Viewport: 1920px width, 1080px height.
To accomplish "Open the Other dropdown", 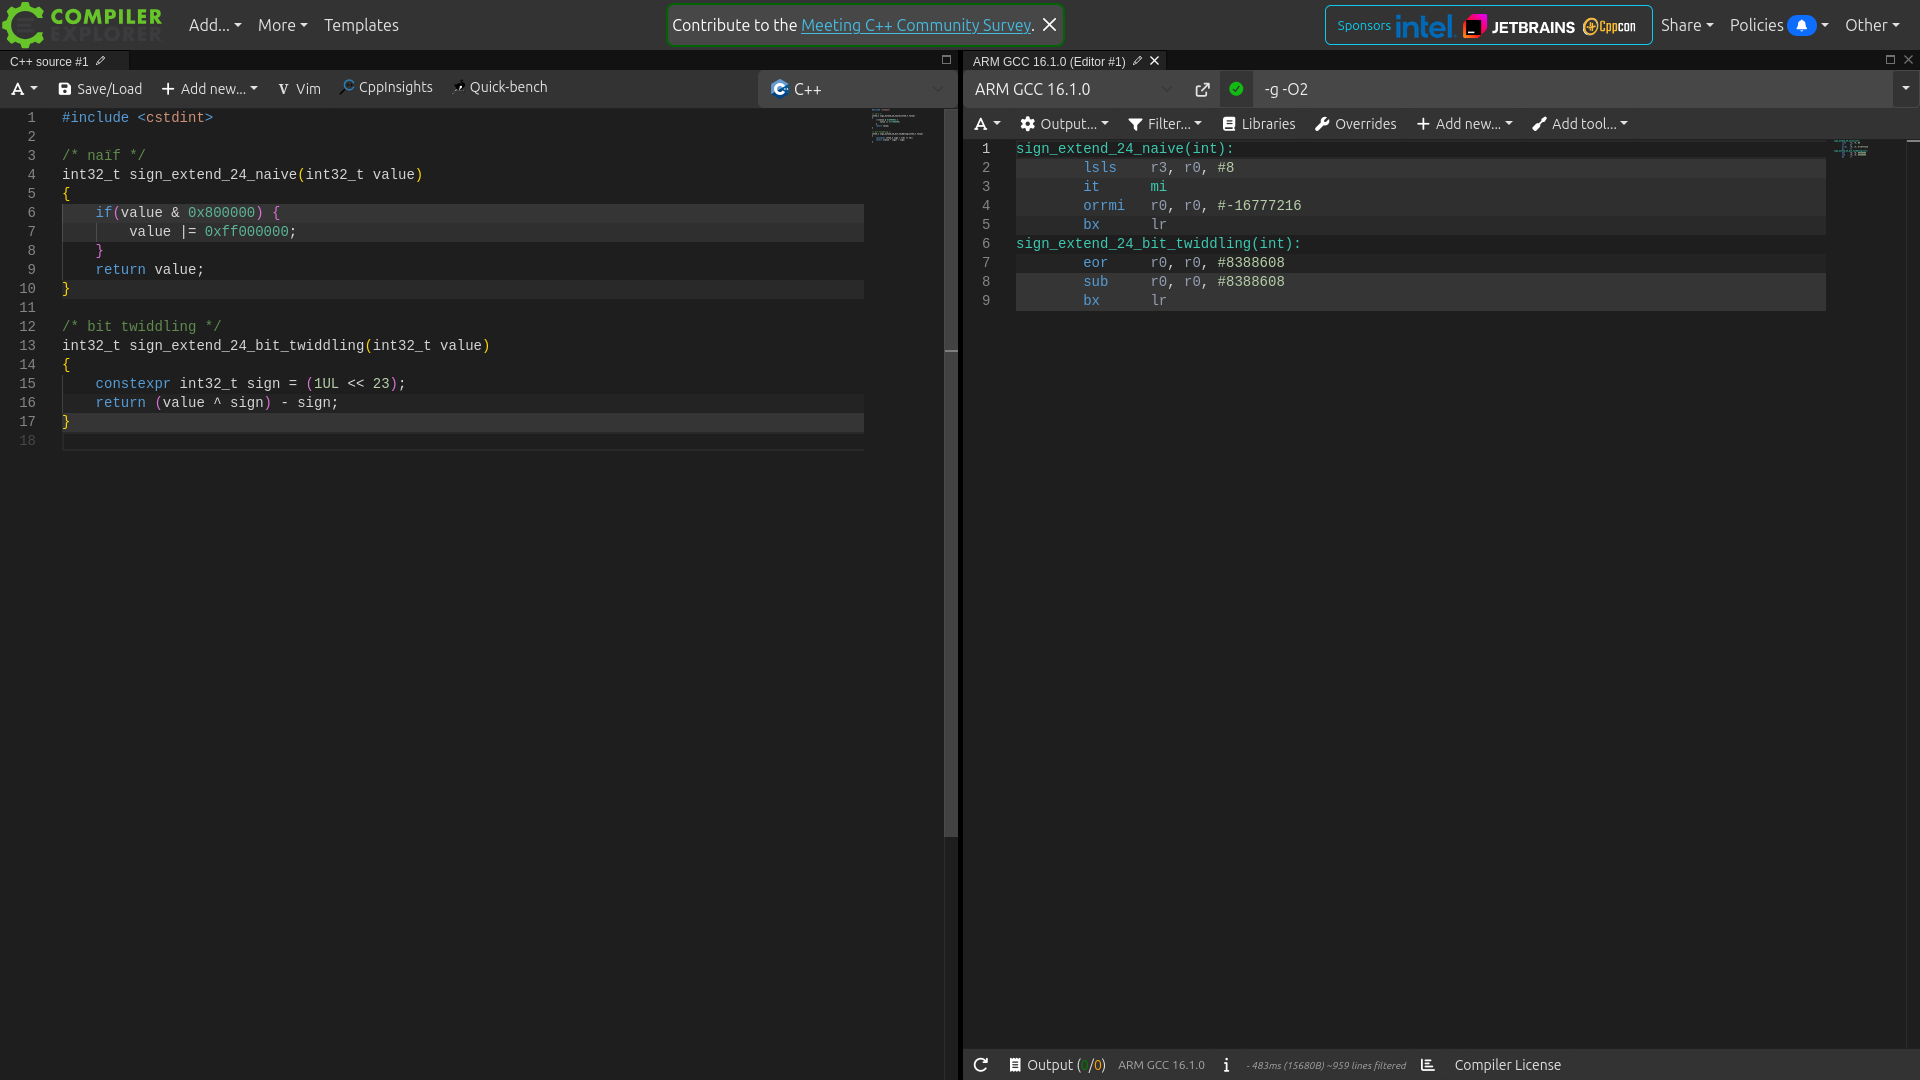I will [1872, 25].
